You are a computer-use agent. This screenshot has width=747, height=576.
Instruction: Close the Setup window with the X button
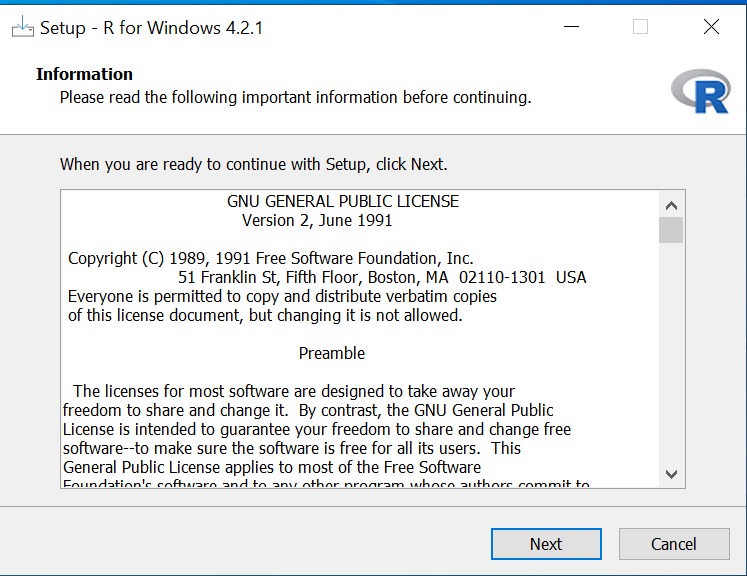(x=711, y=27)
